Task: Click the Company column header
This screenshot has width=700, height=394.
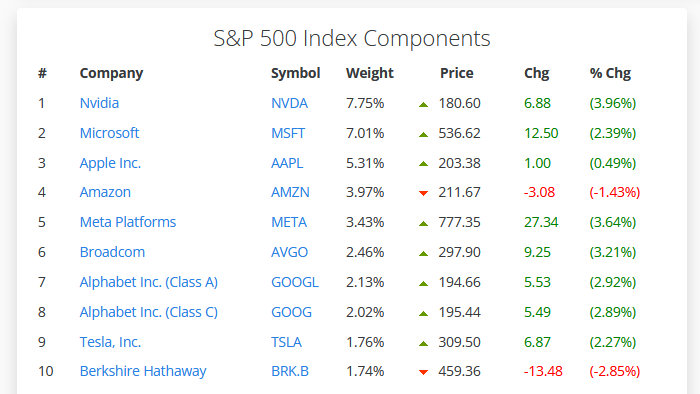Action: (x=111, y=73)
